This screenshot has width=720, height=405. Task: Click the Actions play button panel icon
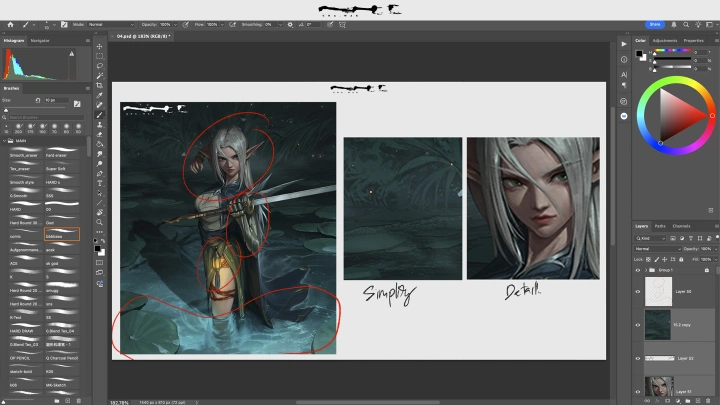pyautogui.click(x=624, y=44)
